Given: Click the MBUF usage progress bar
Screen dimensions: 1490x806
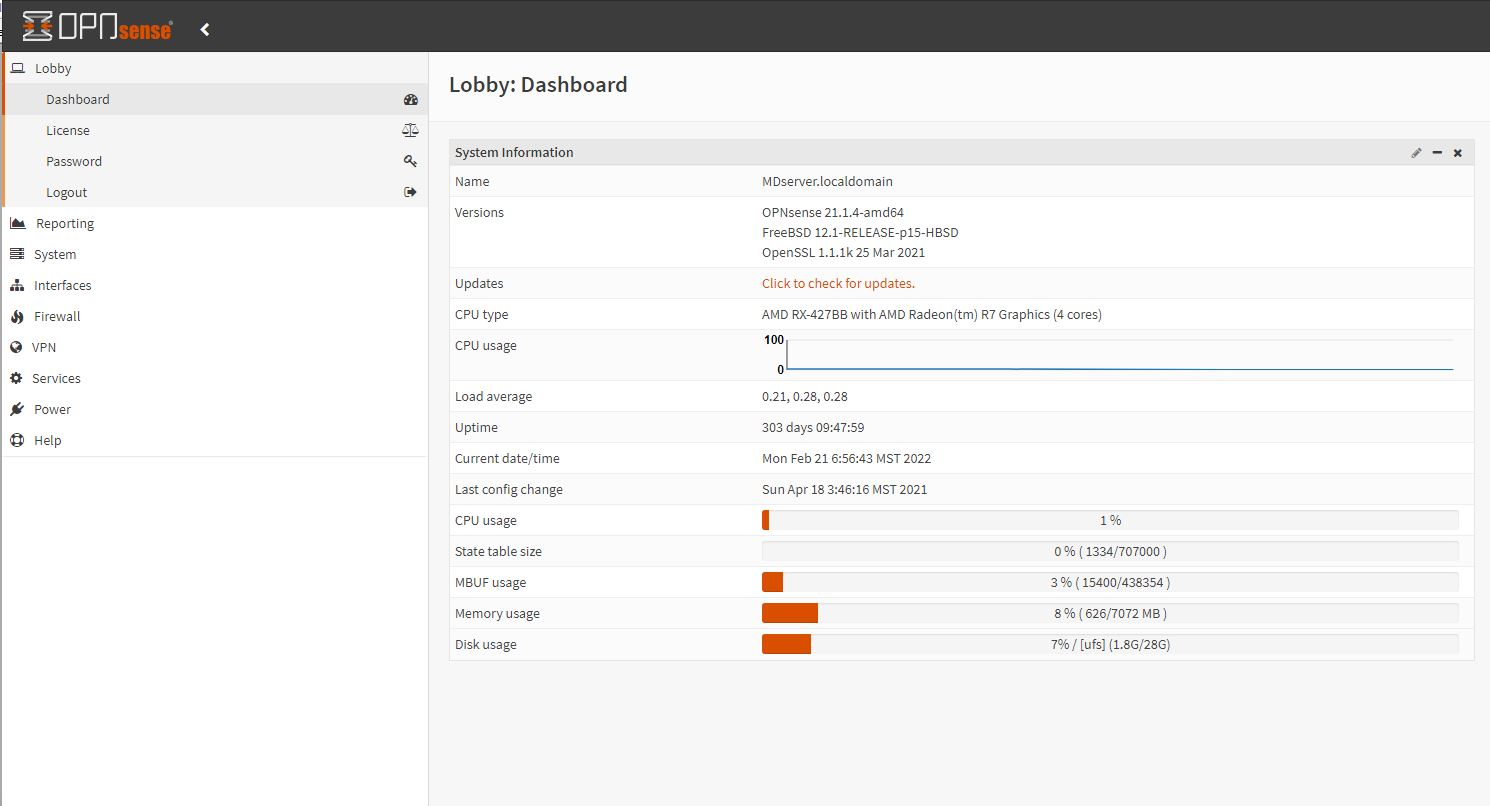Looking at the screenshot, I should click(1110, 583).
